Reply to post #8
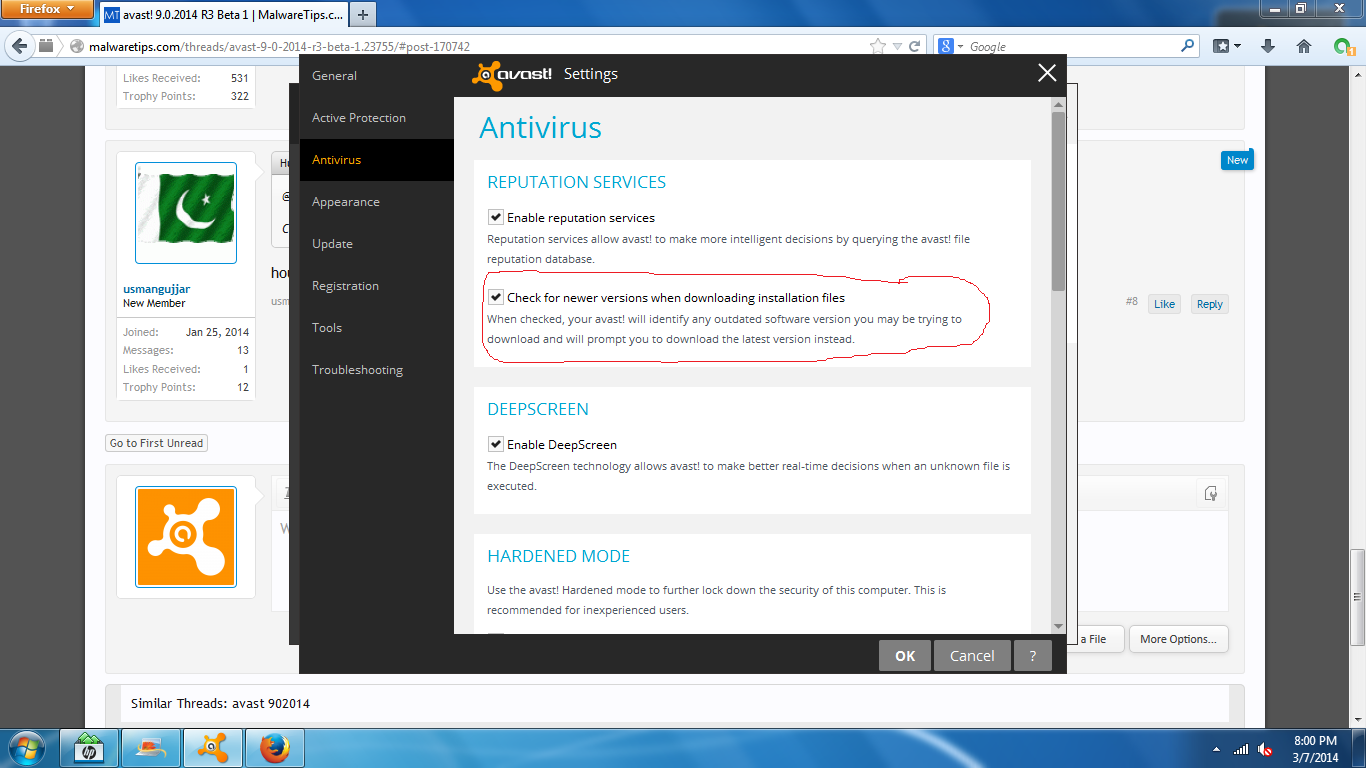The height and width of the screenshot is (768, 1366). (1210, 304)
